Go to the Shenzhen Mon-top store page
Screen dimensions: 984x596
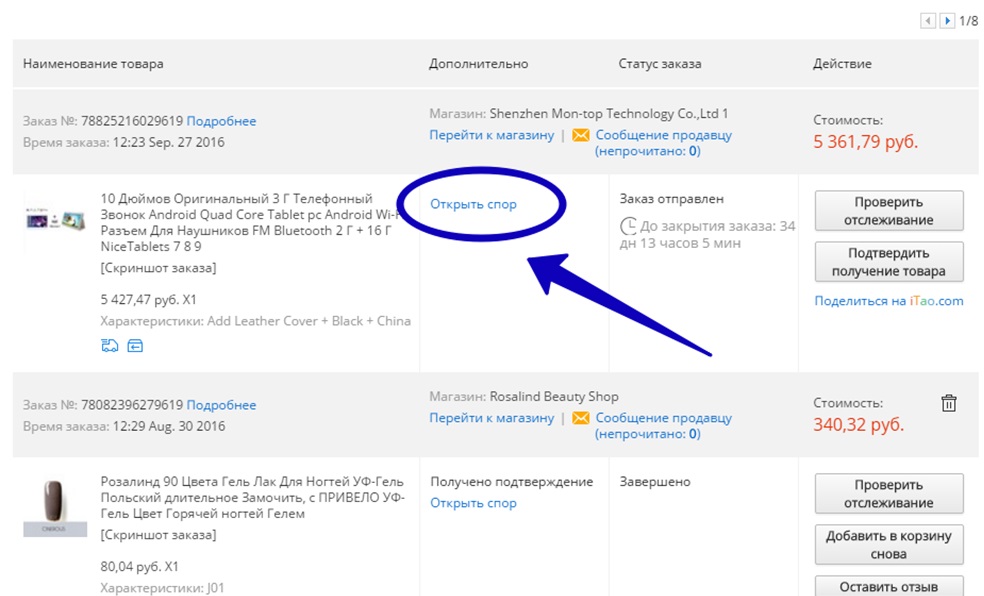point(491,135)
